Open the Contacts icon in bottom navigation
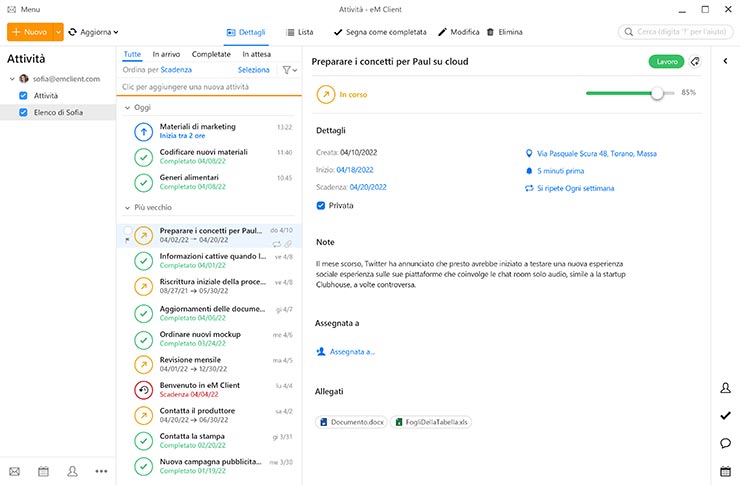Image resolution: width=740 pixels, height=485 pixels. tap(72, 471)
